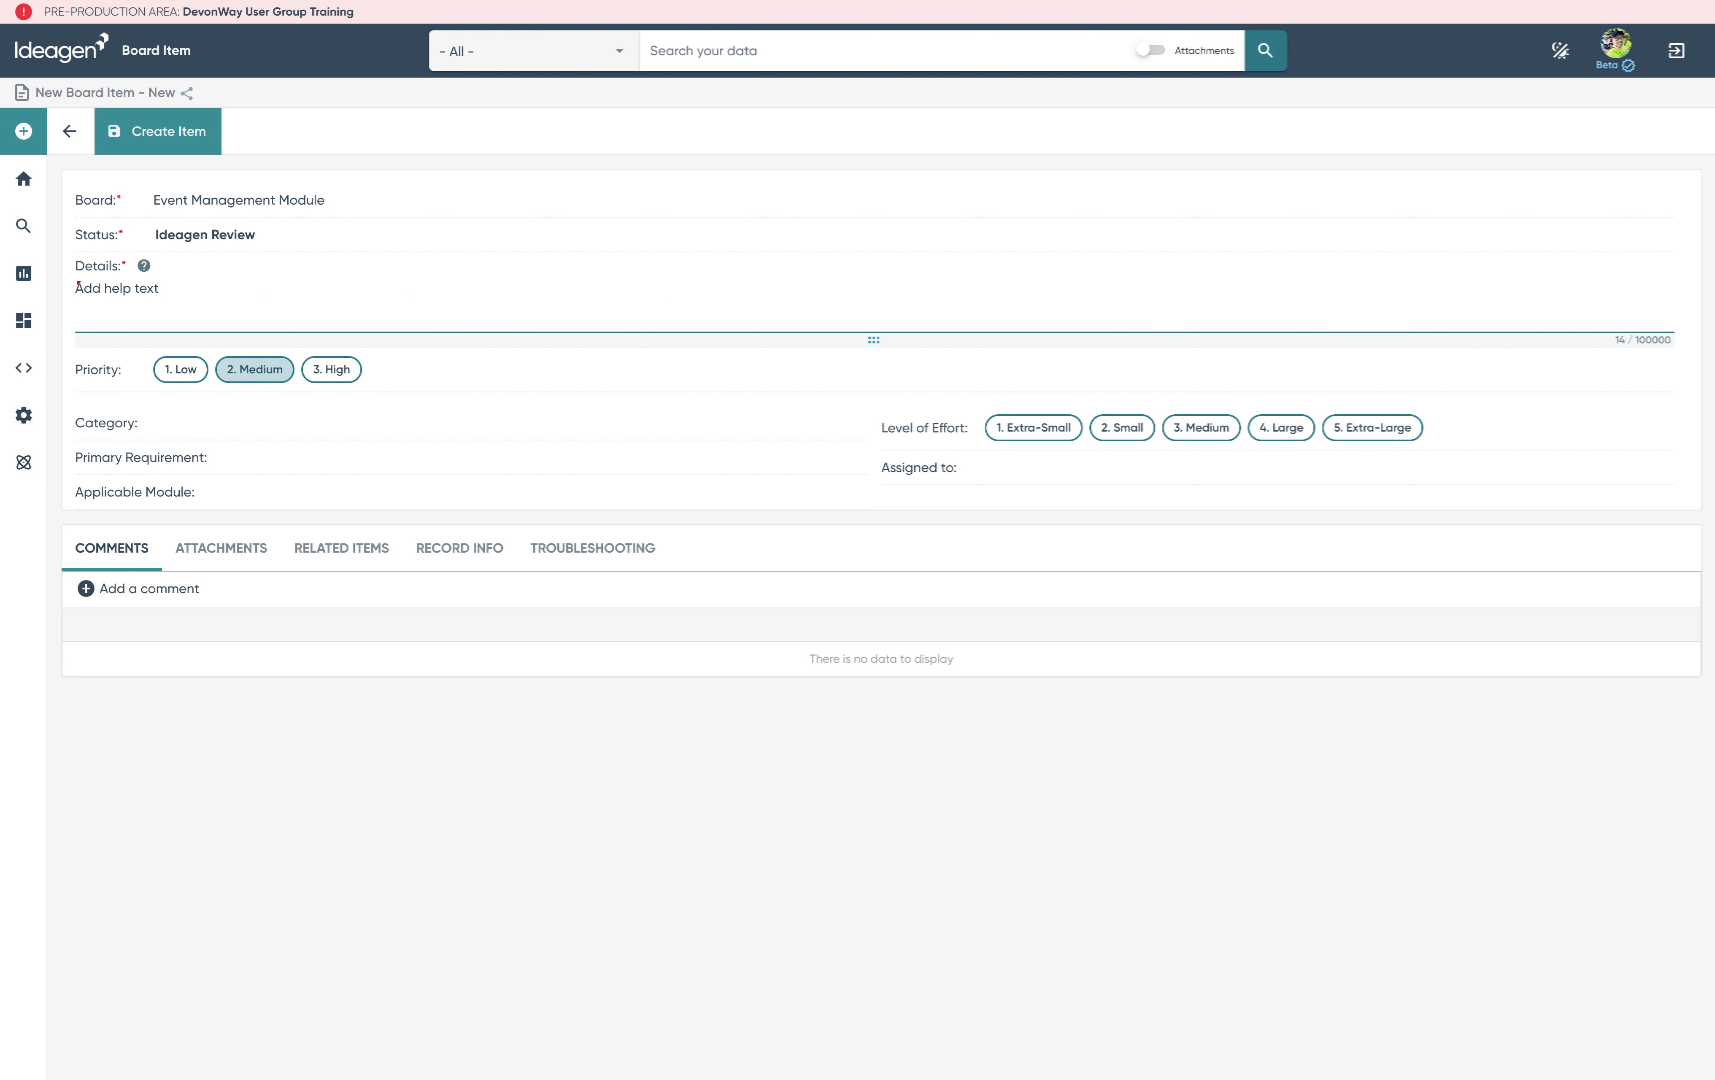Open dashboards icon in sidebar
The height and width of the screenshot is (1080, 1715).
23,321
